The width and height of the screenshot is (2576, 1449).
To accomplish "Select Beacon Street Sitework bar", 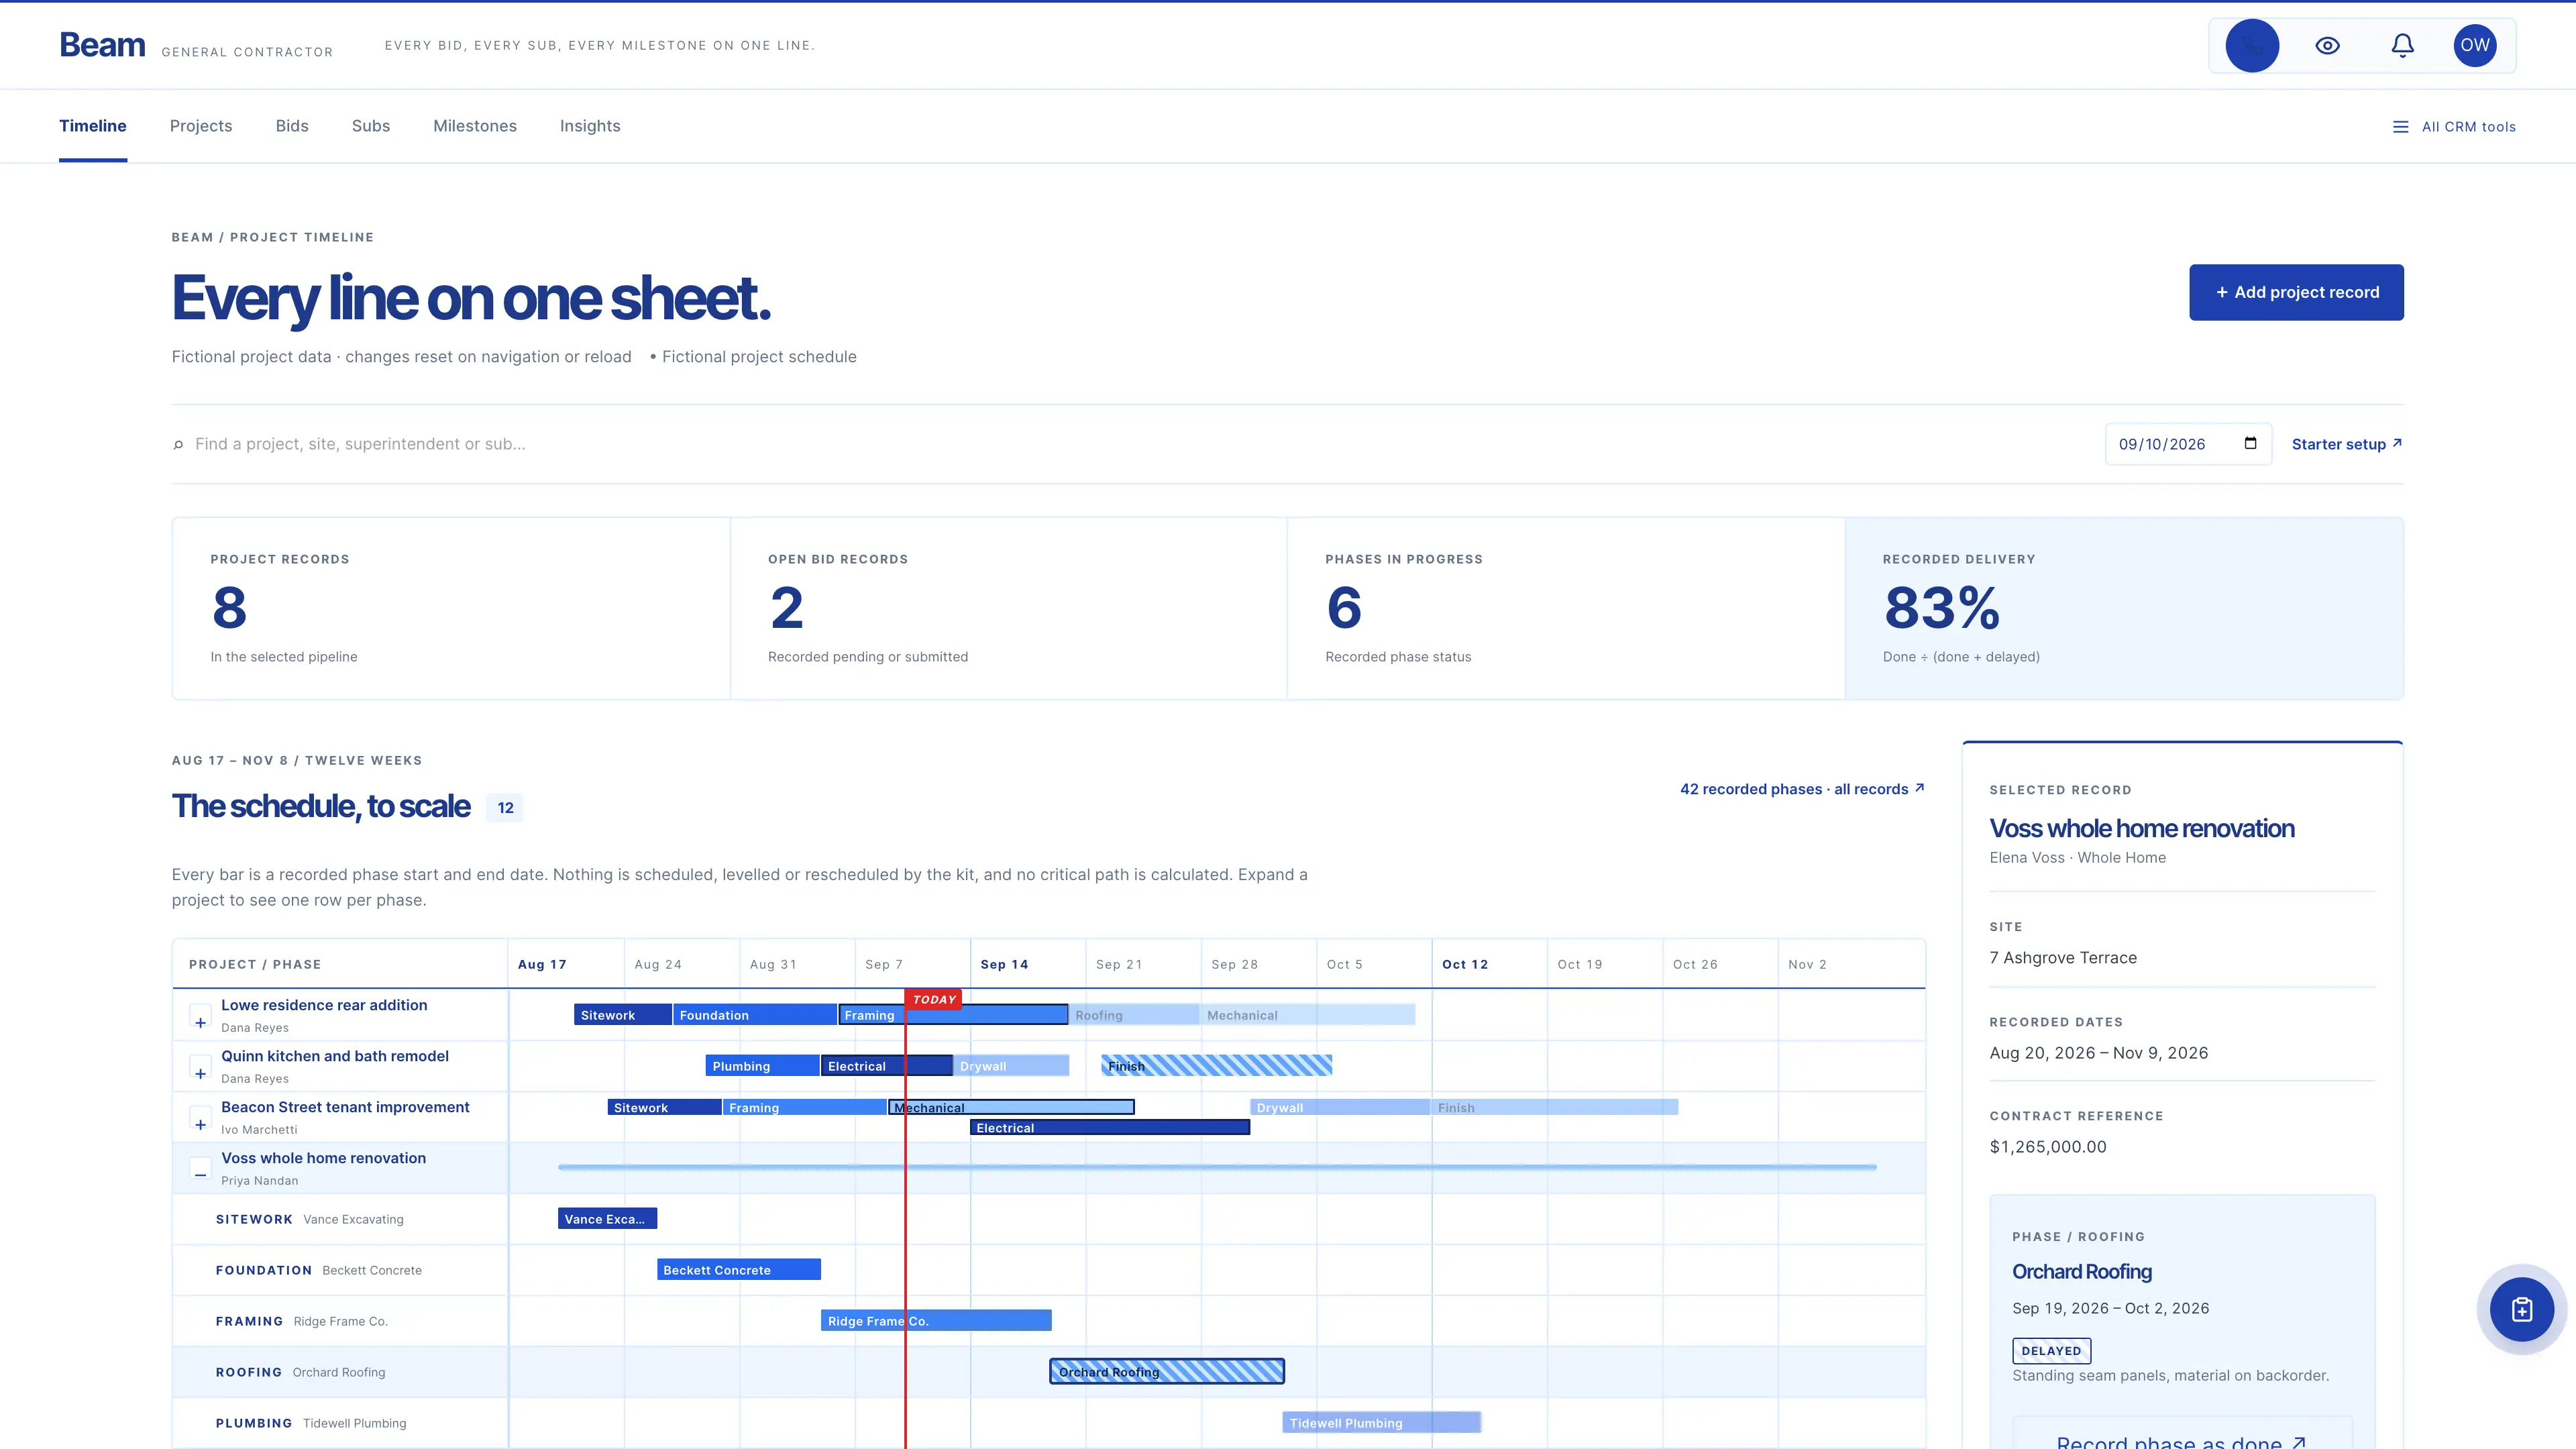I will pyautogui.click(x=664, y=1107).
